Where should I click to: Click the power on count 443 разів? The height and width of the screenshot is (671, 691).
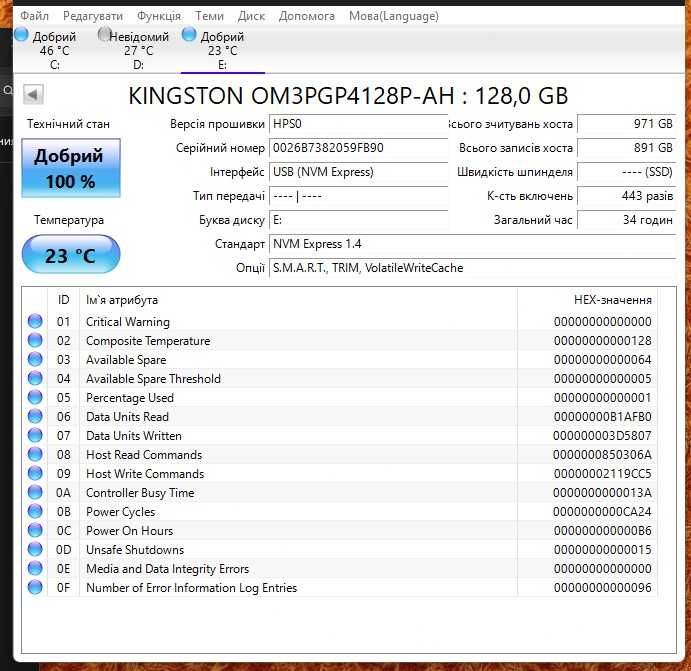pos(626,196)
